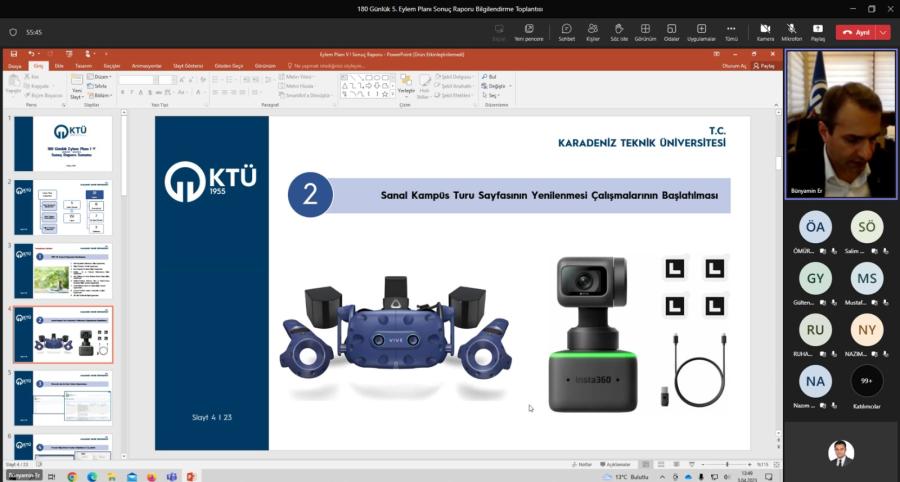The image size is (900, 482).
Task: Expand the shapes gallery more arrow
Action: (393, 94)
